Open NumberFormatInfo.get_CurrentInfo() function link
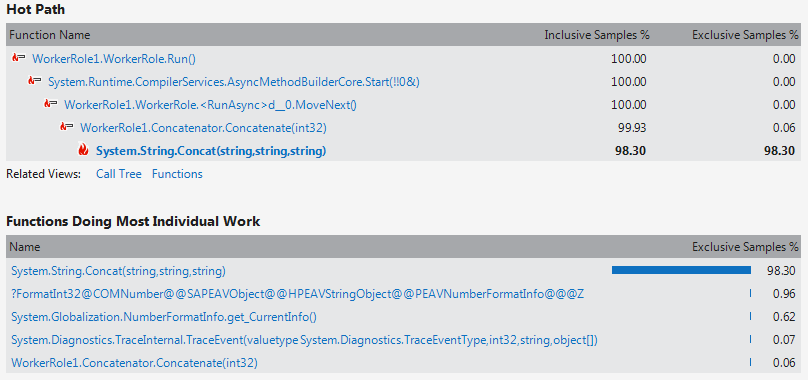Image resolution: width=808 pixels, height=380 pixels. pos(163,317)
